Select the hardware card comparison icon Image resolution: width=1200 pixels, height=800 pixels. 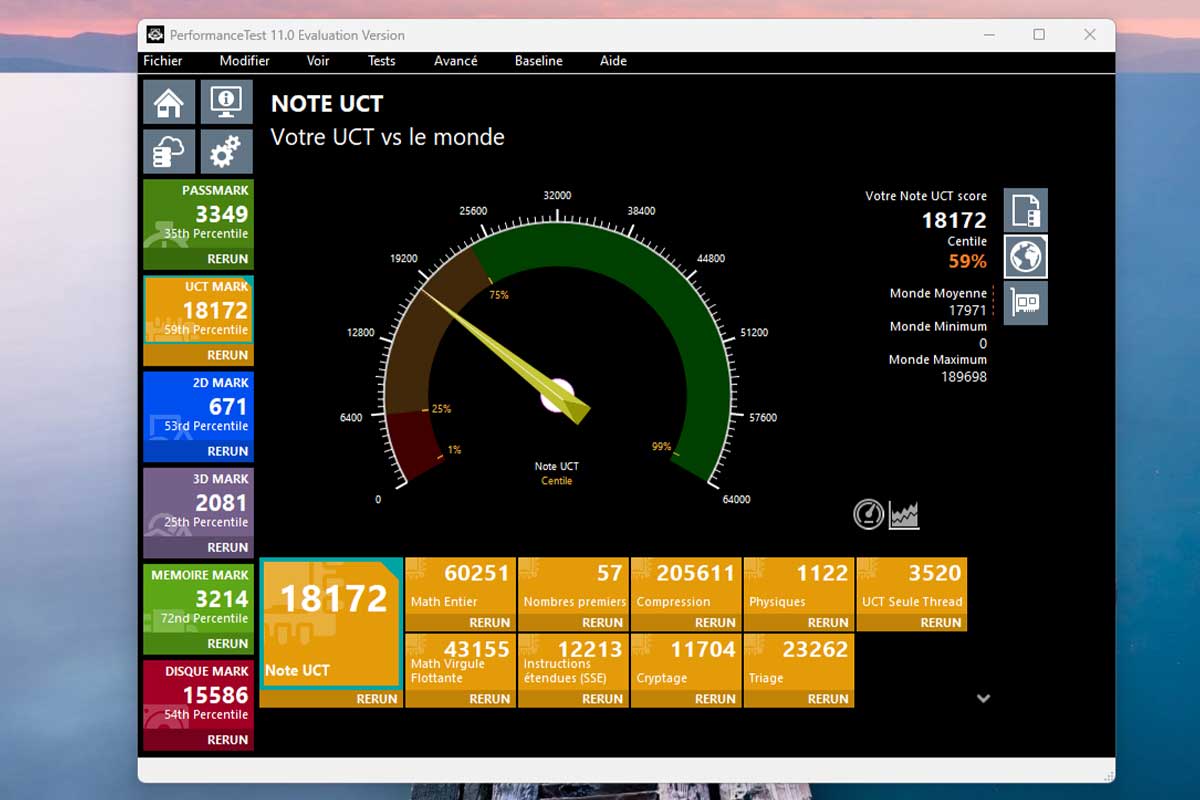pos(1026,303)
